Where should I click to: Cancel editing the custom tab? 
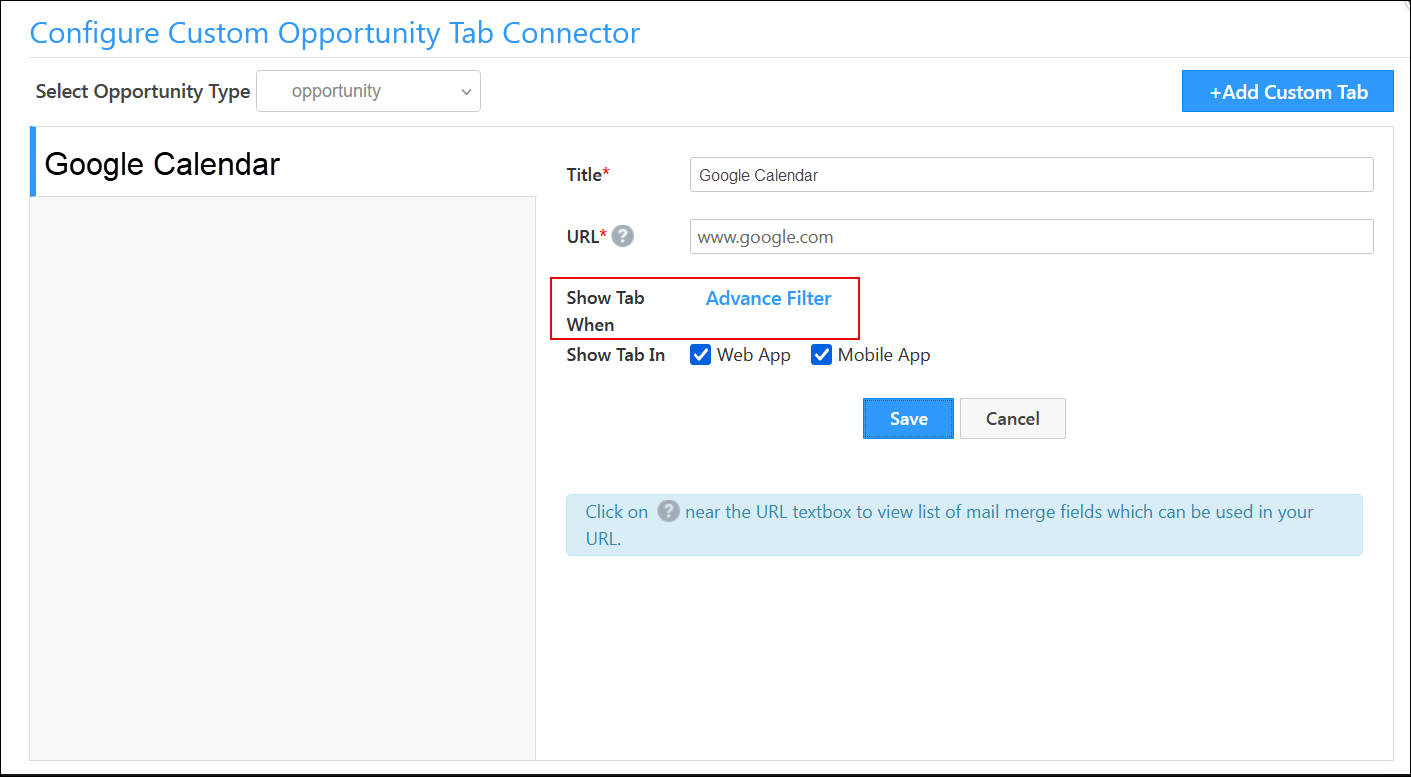click(1012, 418)
